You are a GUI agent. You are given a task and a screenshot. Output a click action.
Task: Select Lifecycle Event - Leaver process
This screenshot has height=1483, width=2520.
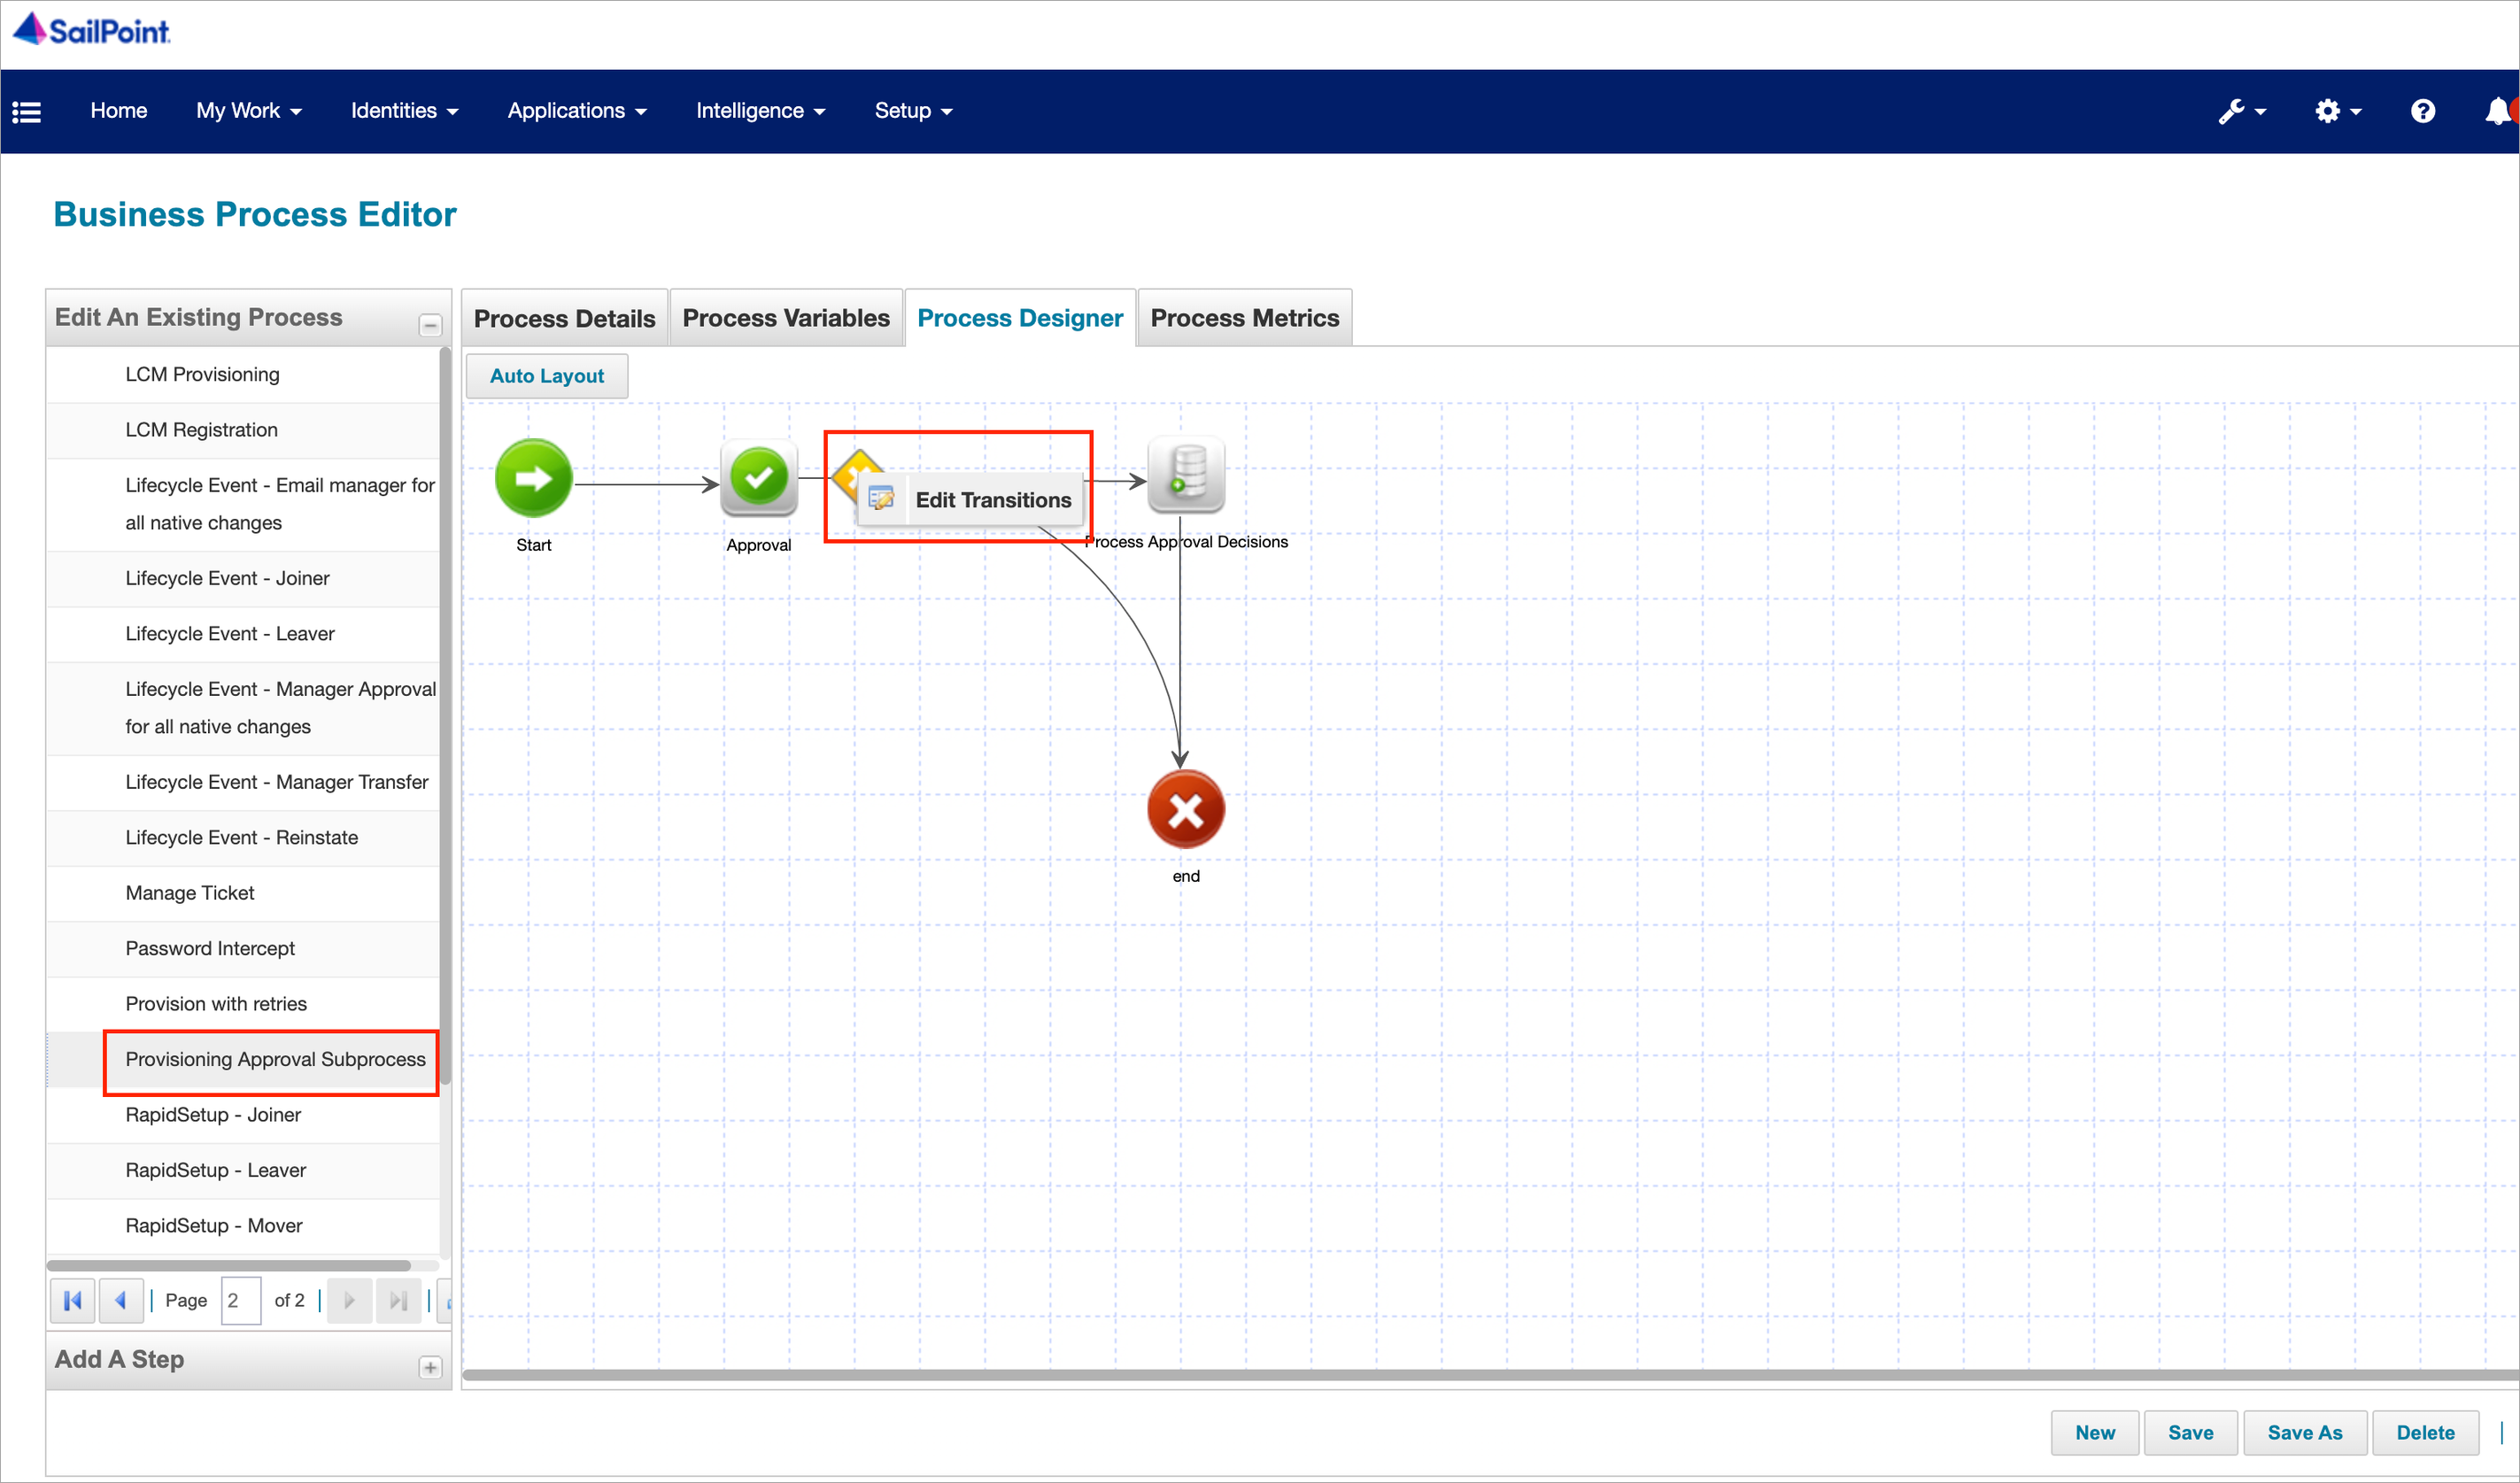243,634
